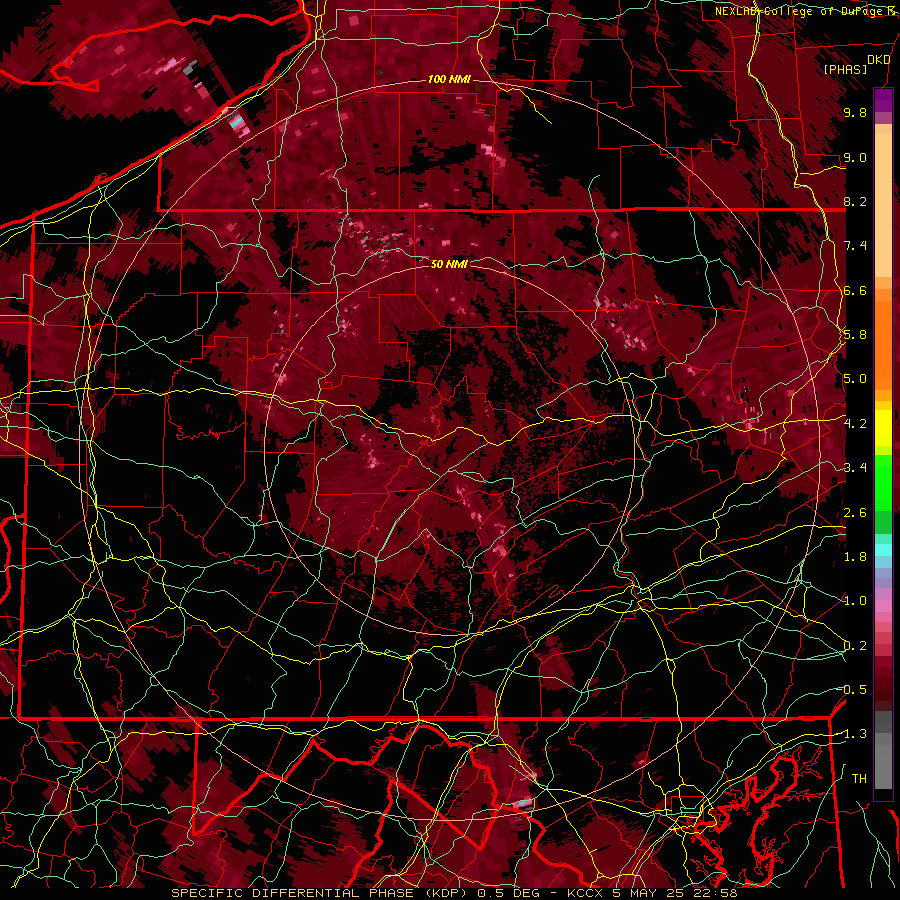Screen dimensions: 900x900
Task: Select the 5.8 legend value
Action: (855, 335)
